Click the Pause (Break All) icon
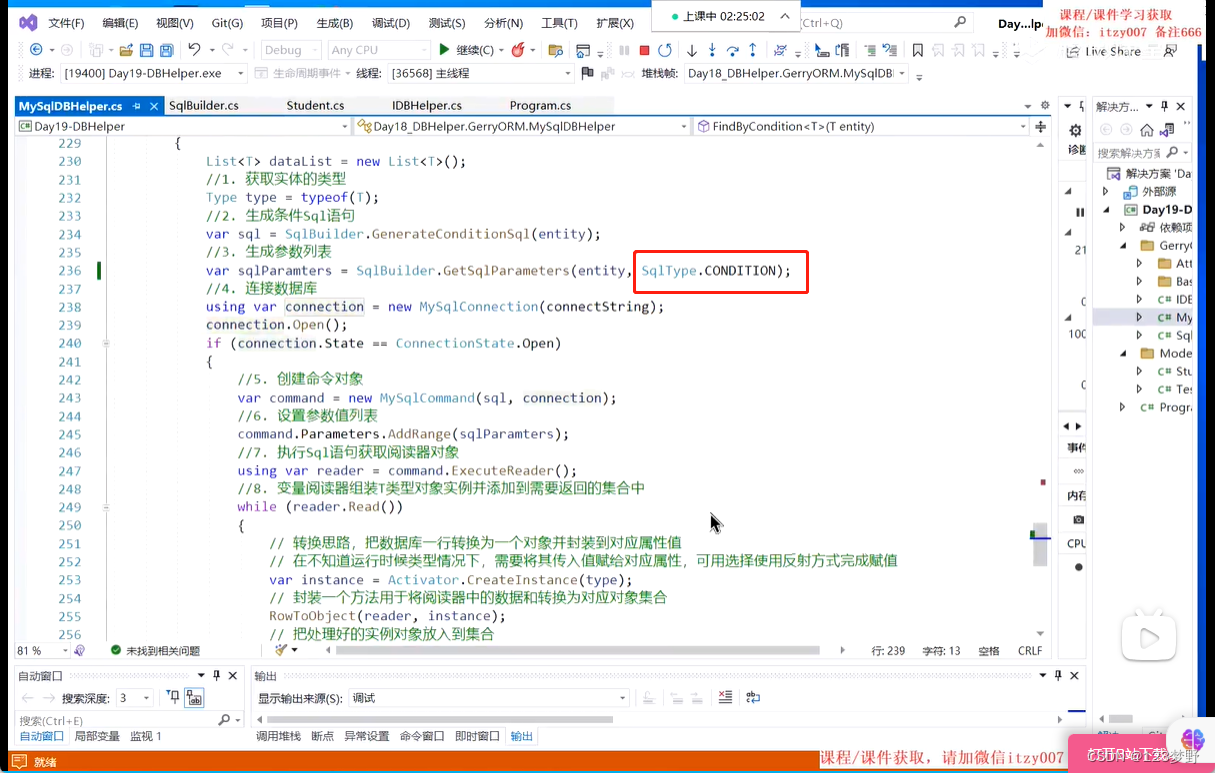 click(624, 50)
